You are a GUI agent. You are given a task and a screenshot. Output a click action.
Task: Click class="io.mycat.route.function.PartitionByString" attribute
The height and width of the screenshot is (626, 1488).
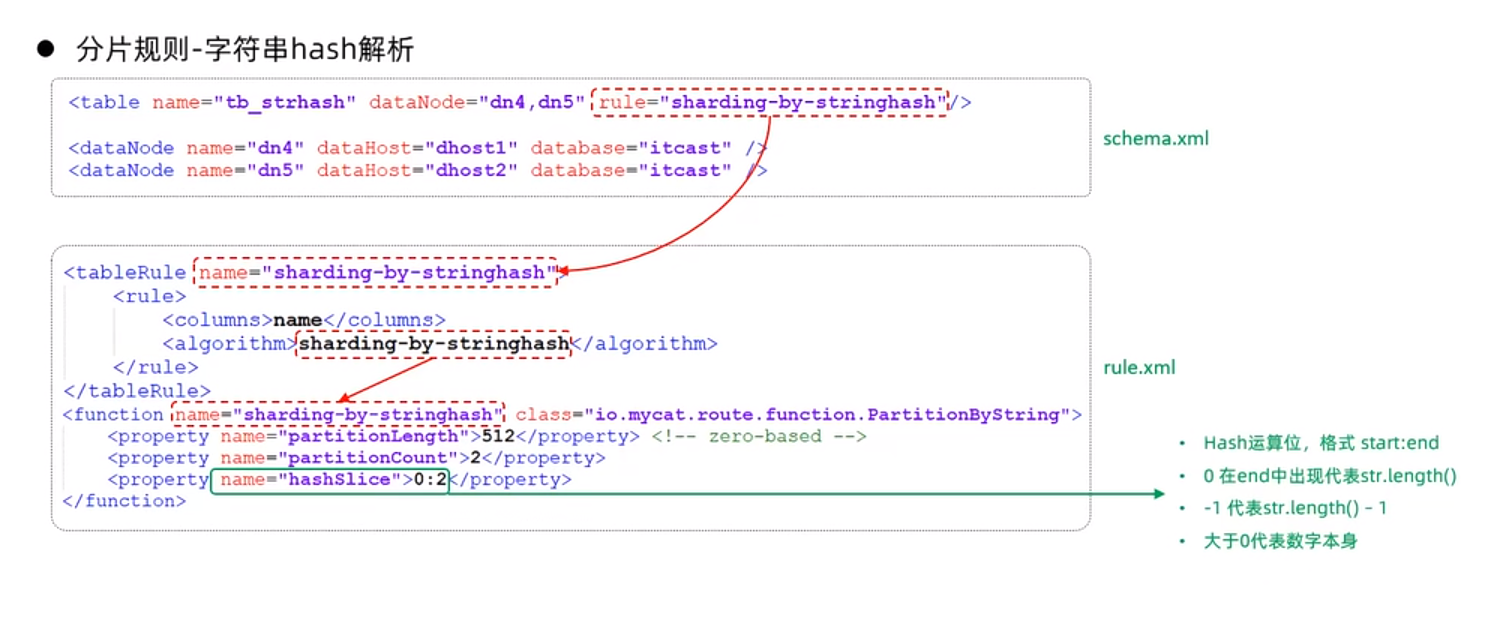click(x=793, y=414)
